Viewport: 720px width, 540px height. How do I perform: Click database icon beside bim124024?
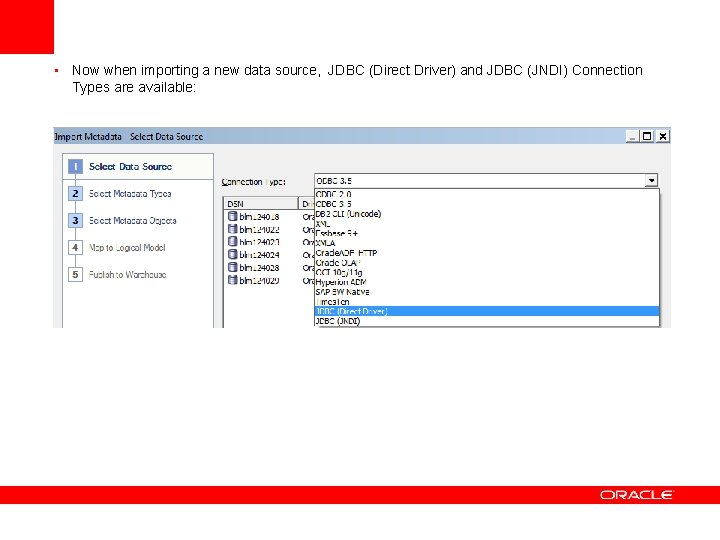(x=233, y=254)
